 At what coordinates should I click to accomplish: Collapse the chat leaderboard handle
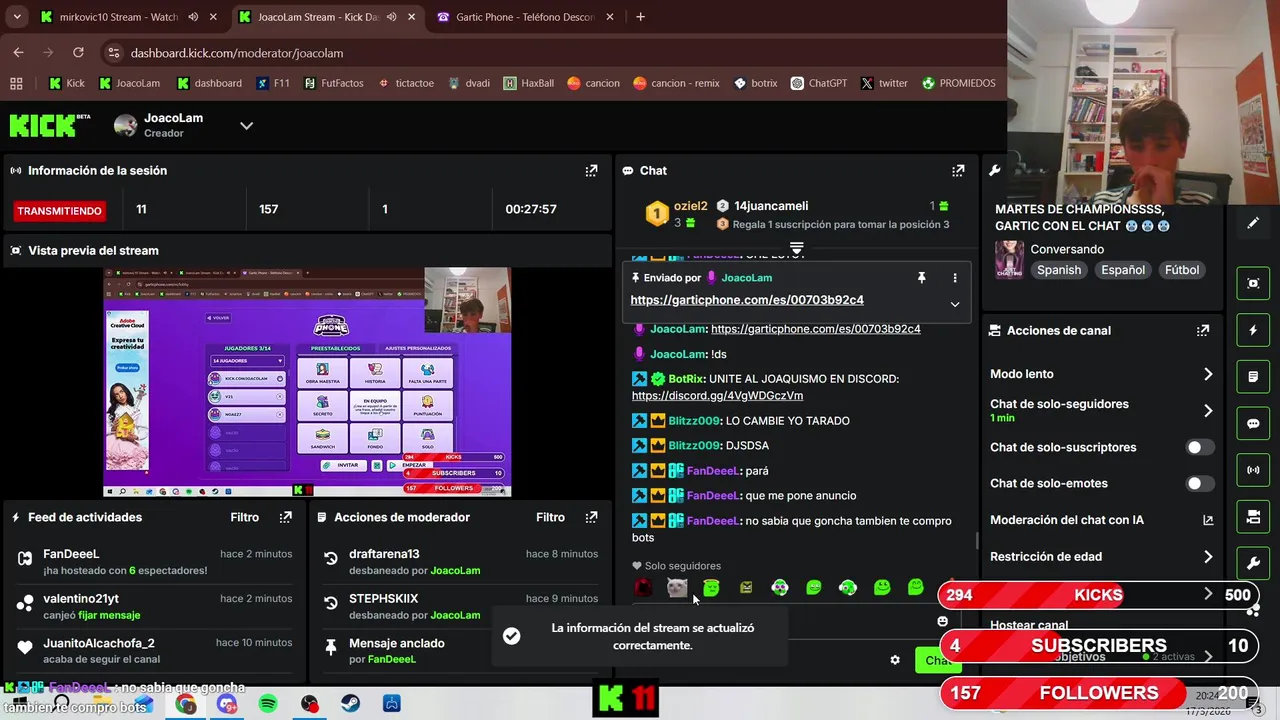[797, 247]
